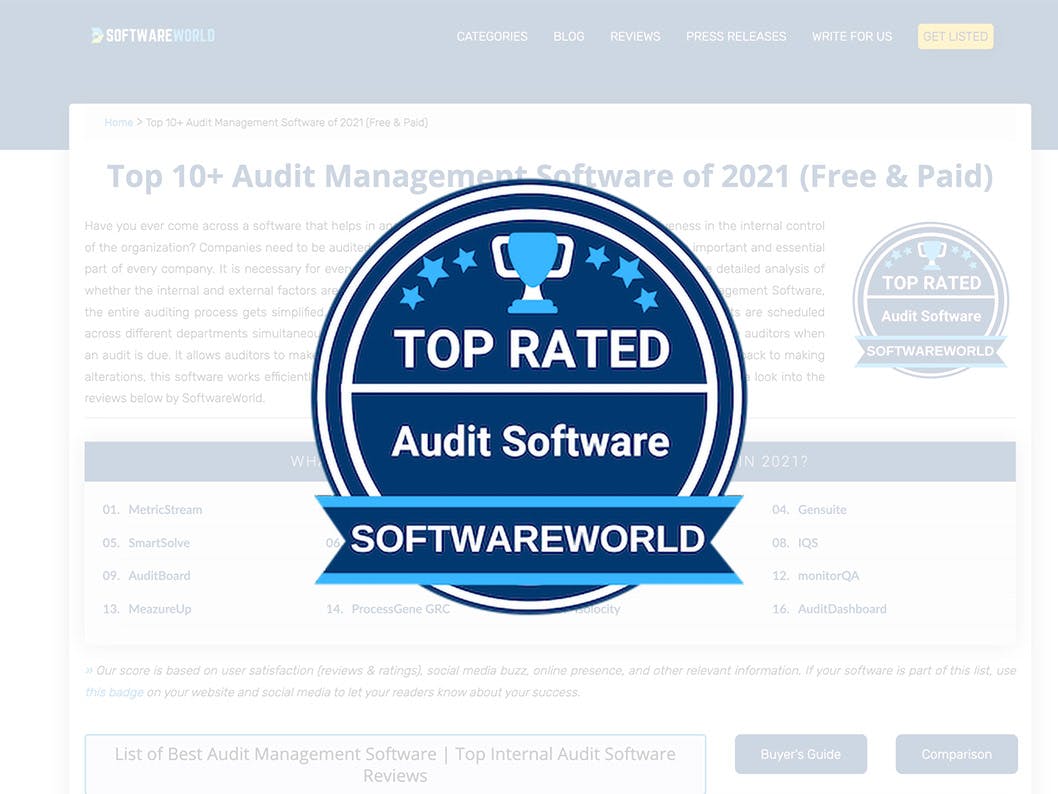The width and height of the screenshot is (1058, 794).
Task: Go to the AuditBoard entry
Action: 159,575
